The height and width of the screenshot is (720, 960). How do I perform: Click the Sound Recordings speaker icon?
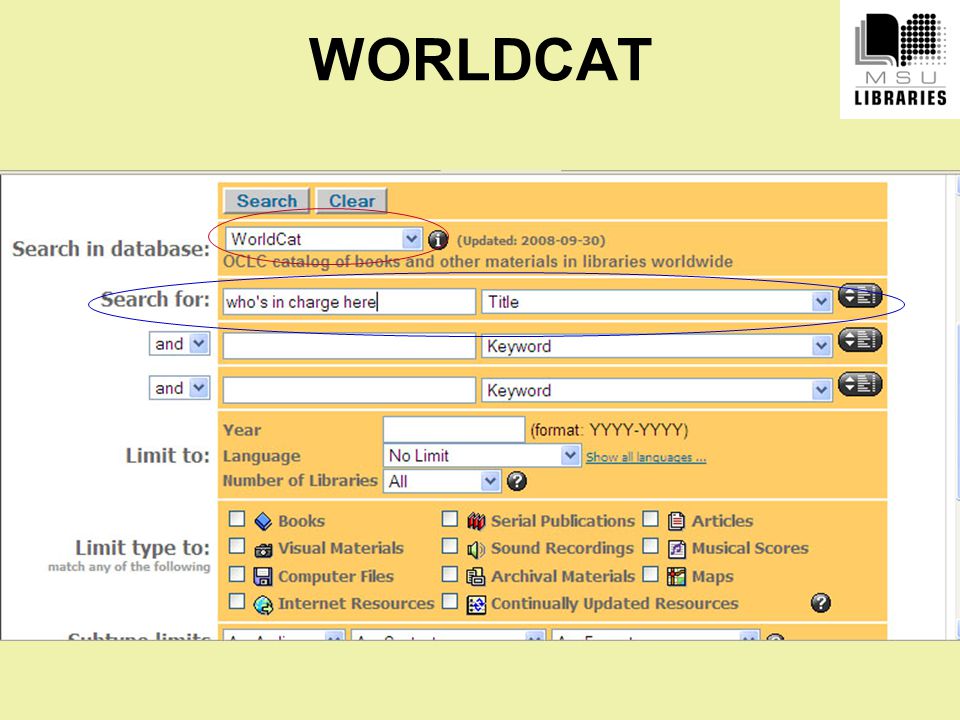(476, 549)
